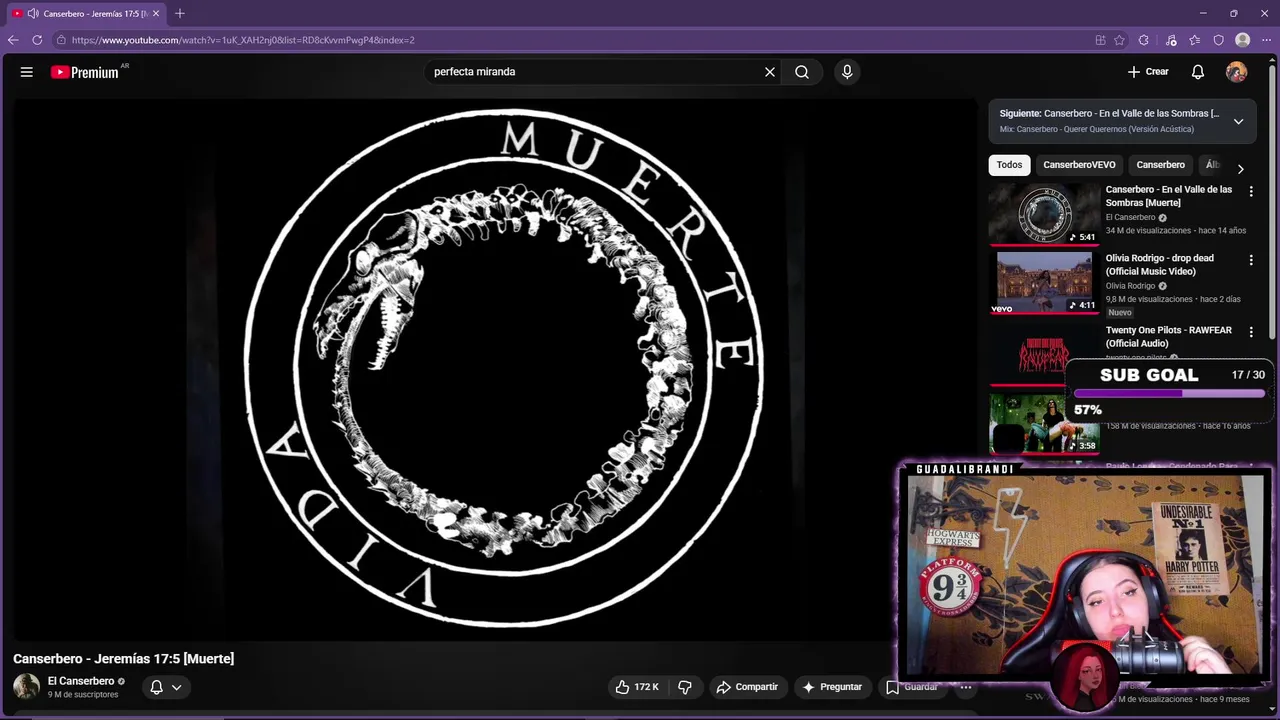The width and height of the screenshot is (1280, 720).
Task: Open options menu for Olivia Rodrigo drop dead
Action: (1250, 260)
